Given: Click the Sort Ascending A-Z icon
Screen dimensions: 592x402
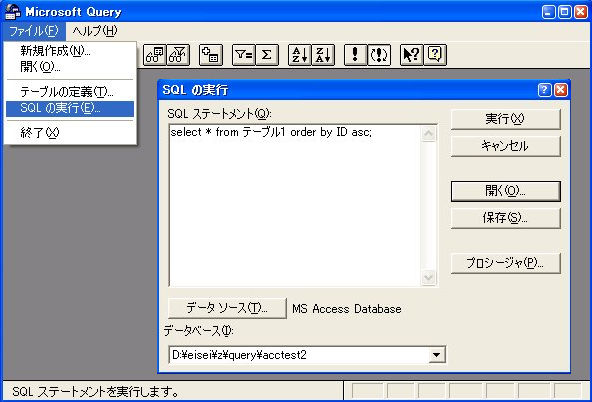Looking at the screenshot, I should click(x=300, y=55).
